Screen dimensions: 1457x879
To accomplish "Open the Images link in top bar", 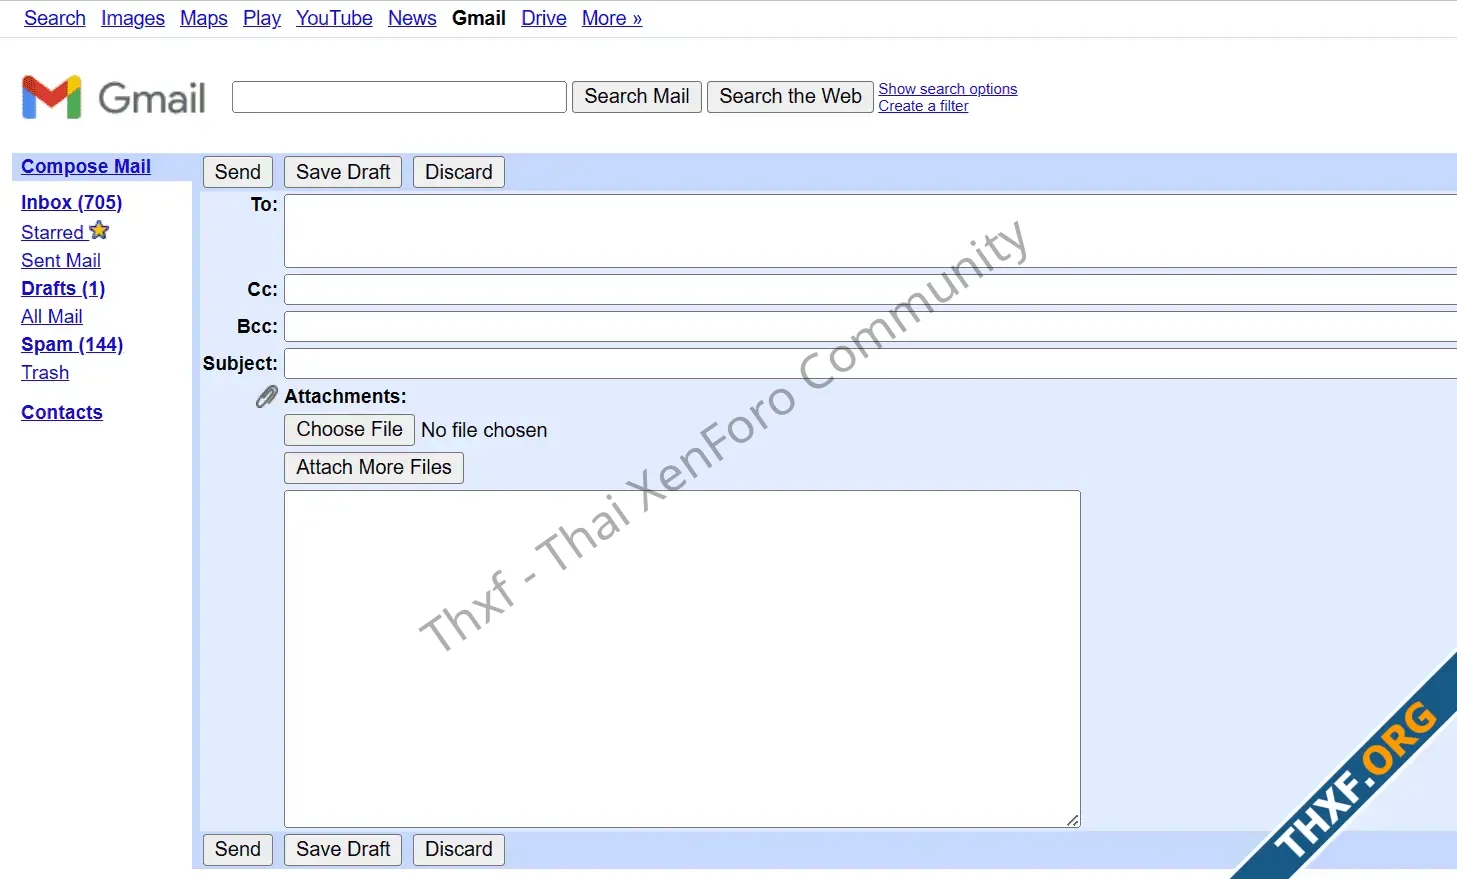I will (133, 18).
